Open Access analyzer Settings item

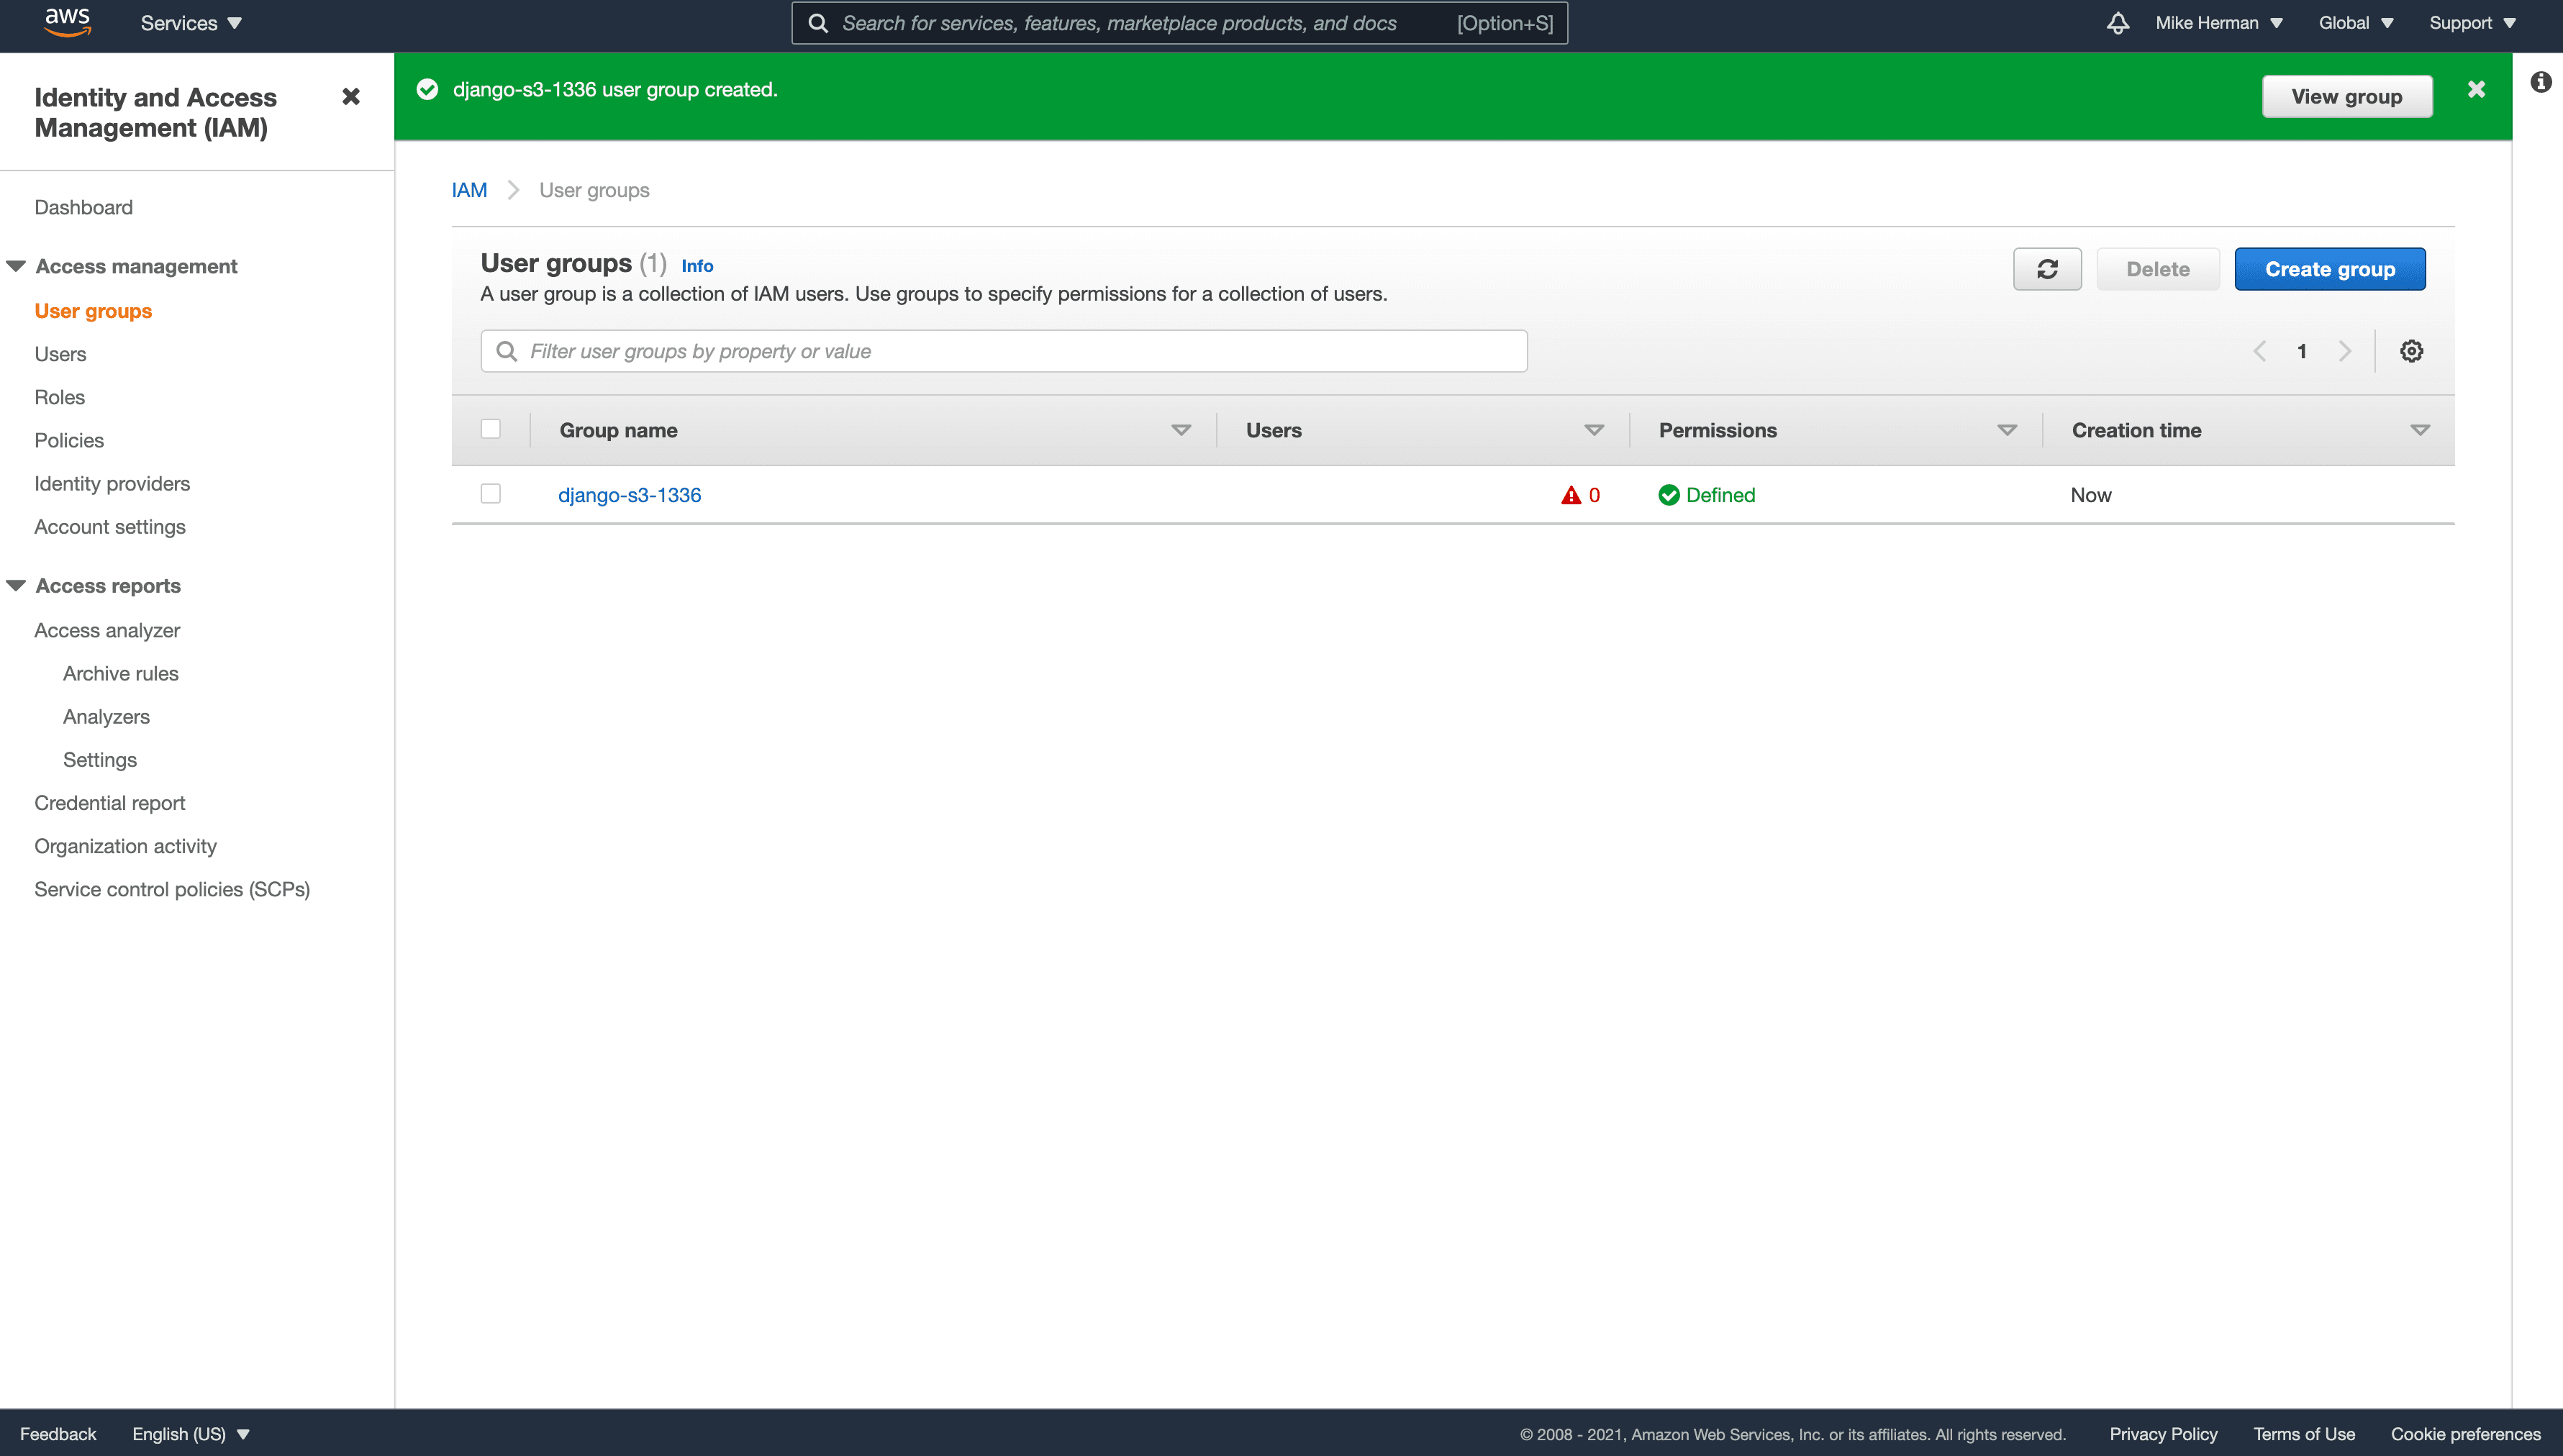[x=100, y=760]
